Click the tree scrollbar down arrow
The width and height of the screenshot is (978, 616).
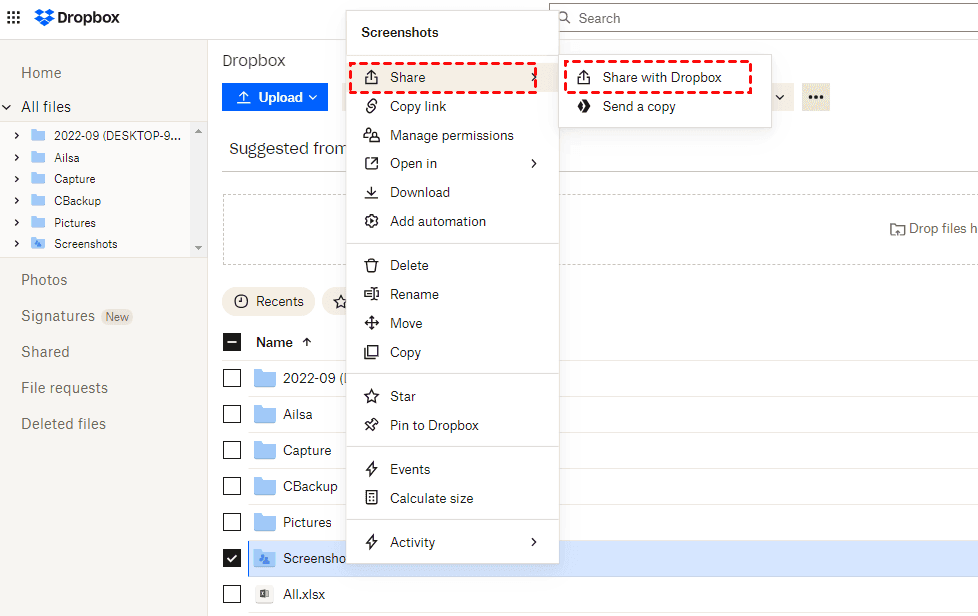[198, 248]
